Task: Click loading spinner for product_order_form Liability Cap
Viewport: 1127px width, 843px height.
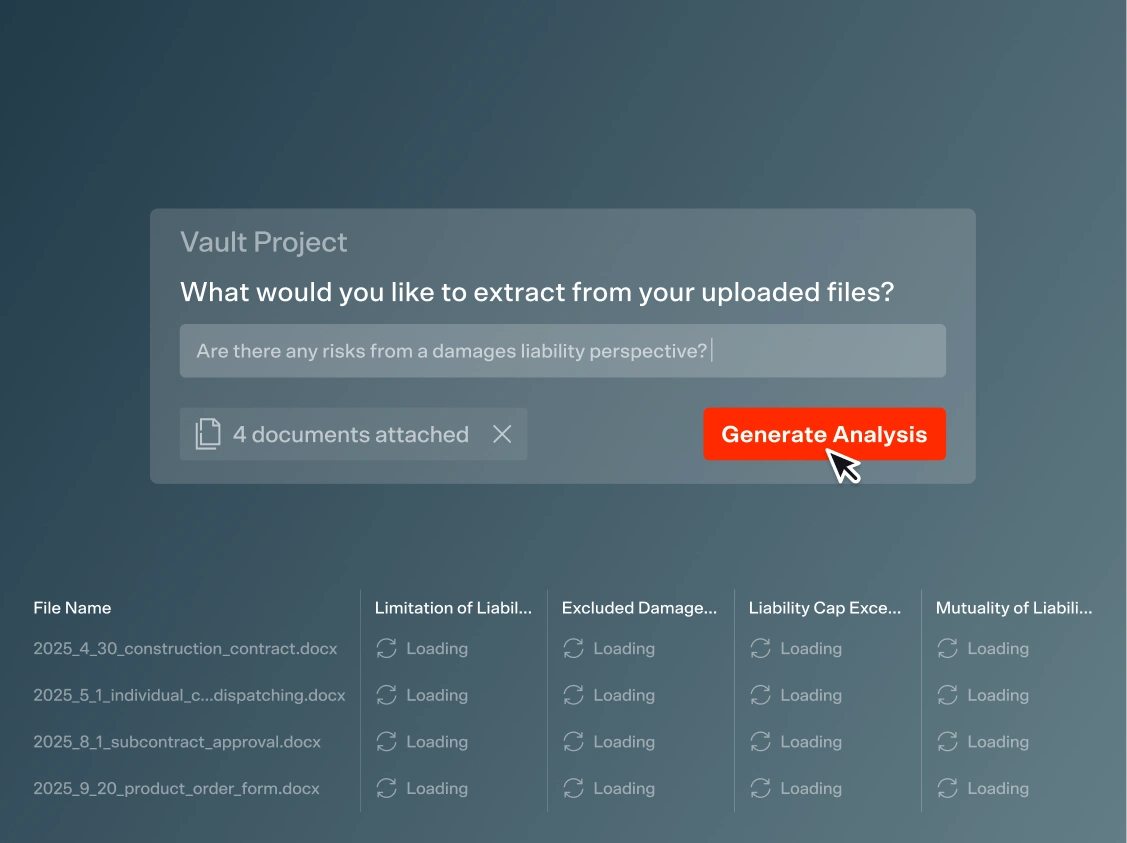Action: pos(760,788)
